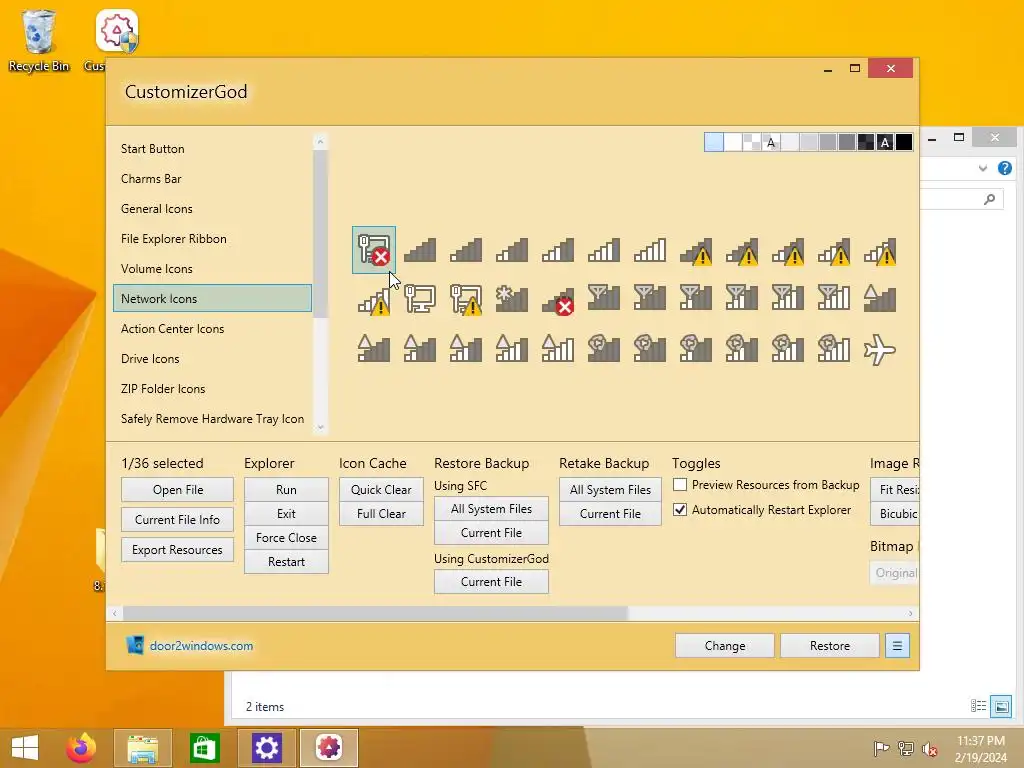Select the plain three-bar wireless signal icon
This screenshot has height=768, width=1024.
tap(558, 250)
